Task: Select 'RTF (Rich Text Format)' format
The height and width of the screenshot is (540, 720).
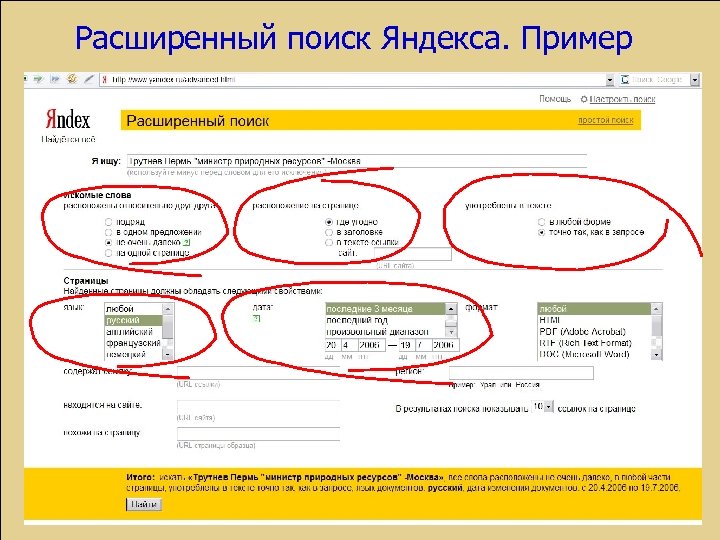Action: click(x=595, y=343)
